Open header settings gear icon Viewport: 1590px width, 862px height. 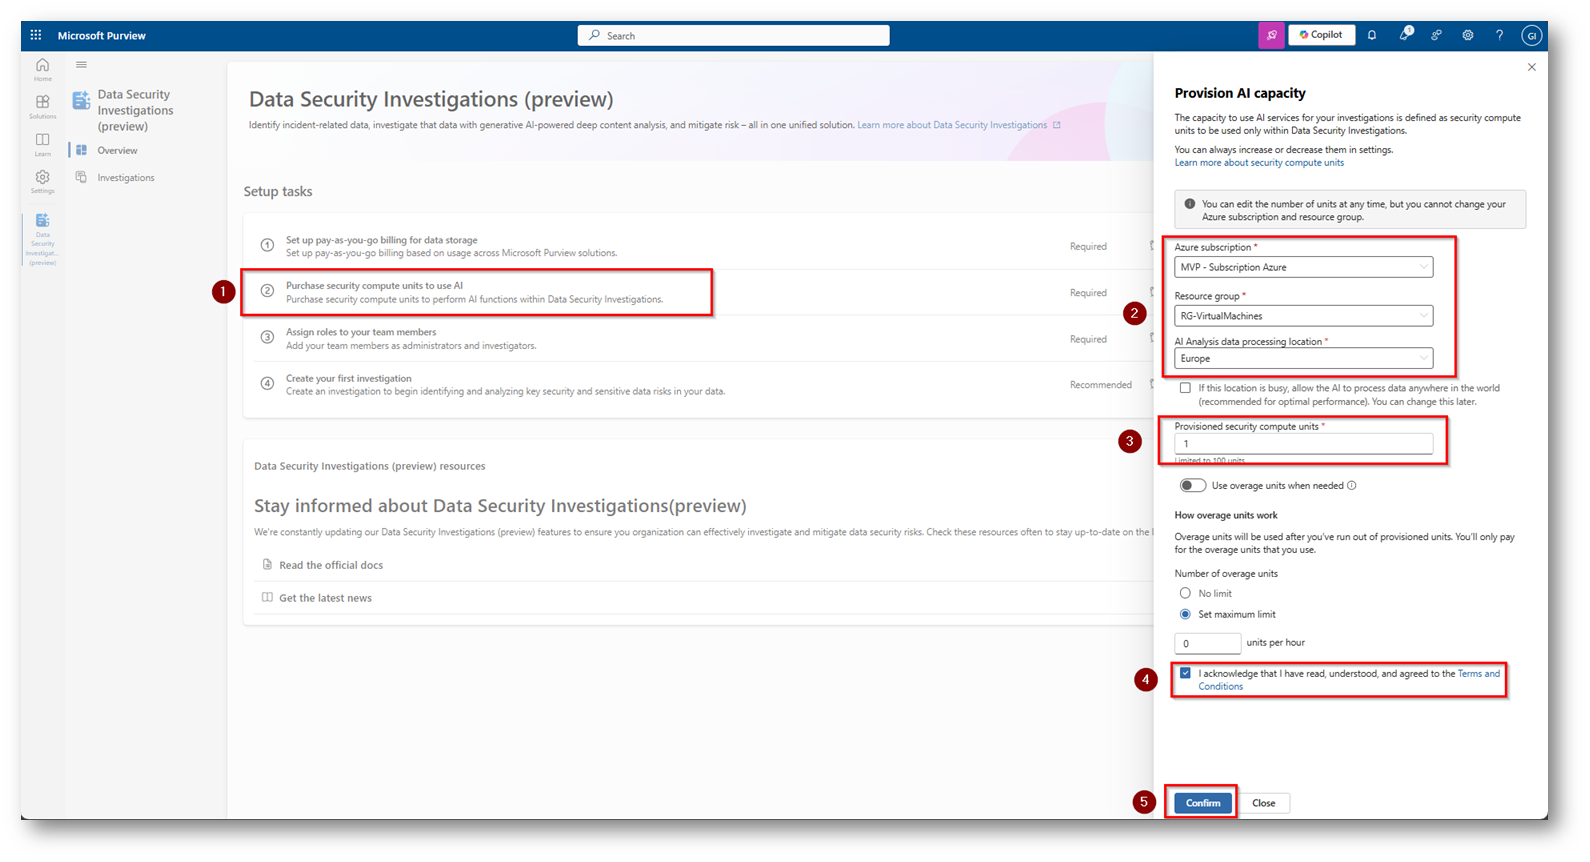(1467, 35)
